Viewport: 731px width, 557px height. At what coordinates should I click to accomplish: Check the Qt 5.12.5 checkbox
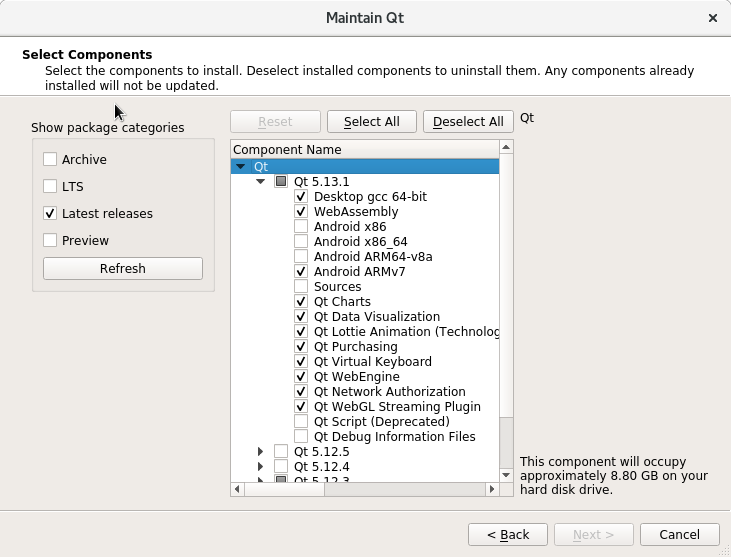pyautogui.click(x=281, y=451)
